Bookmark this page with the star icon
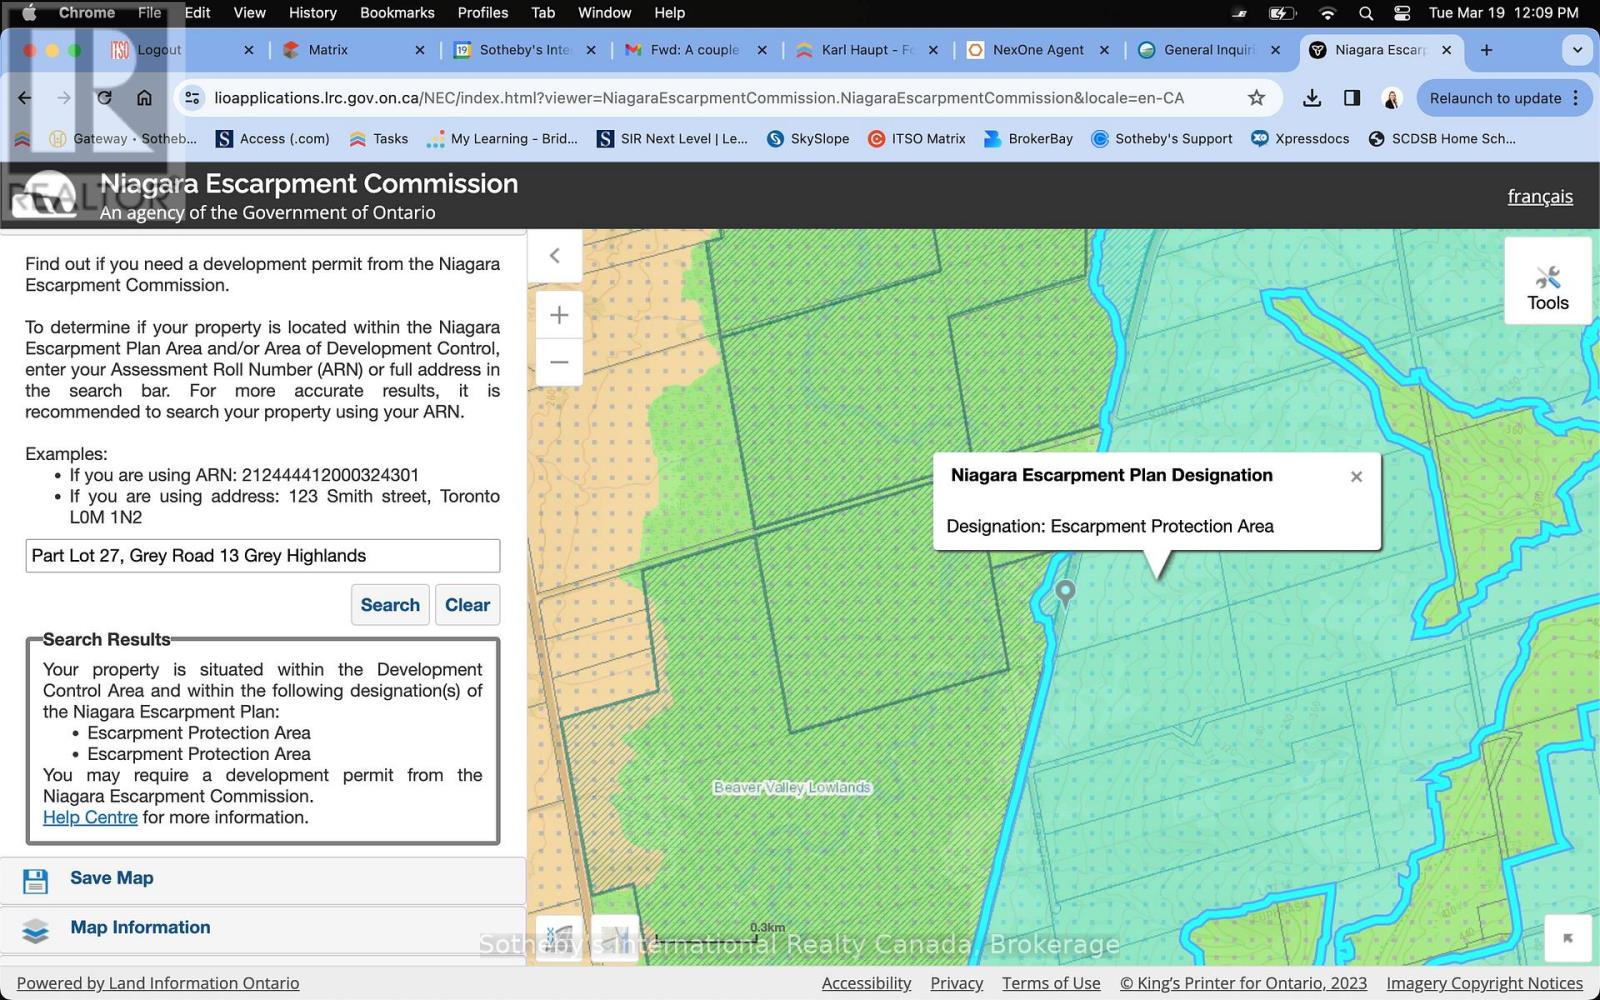 (x=1256, y=98)
